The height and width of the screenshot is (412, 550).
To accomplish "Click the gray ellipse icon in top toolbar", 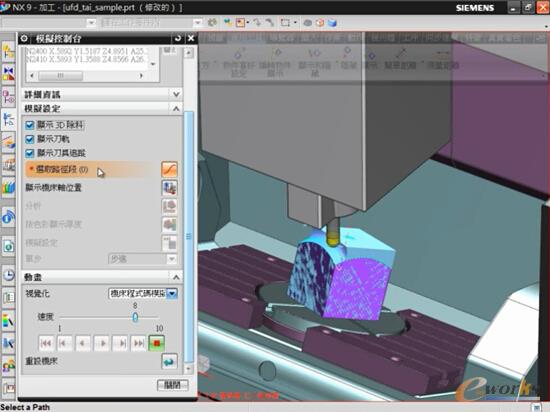I will point(308,23).
